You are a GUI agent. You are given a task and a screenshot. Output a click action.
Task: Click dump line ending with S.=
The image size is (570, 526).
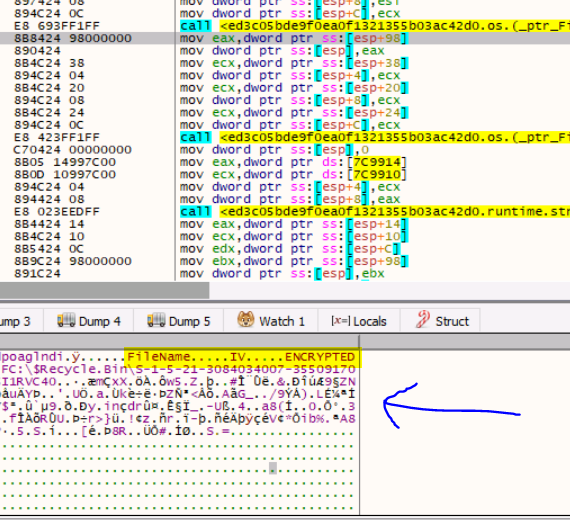[x=178, y=431]
